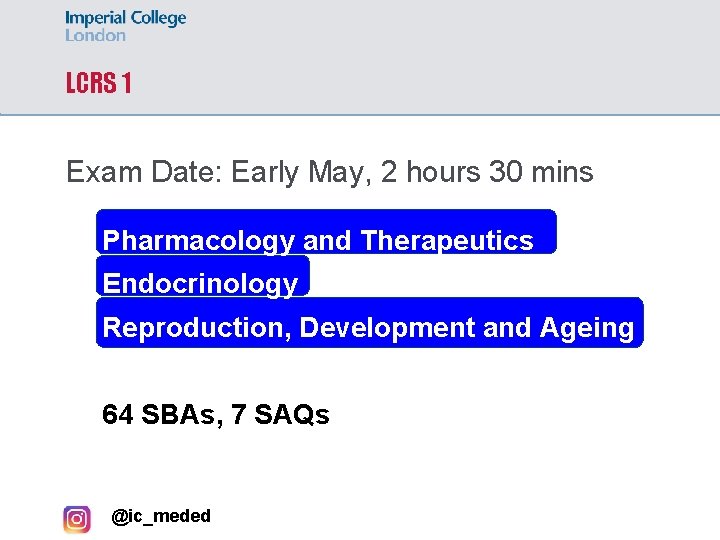Screen dimensions: 720x540
Task: Click the word Ageing
Action: tap(587, 329)
